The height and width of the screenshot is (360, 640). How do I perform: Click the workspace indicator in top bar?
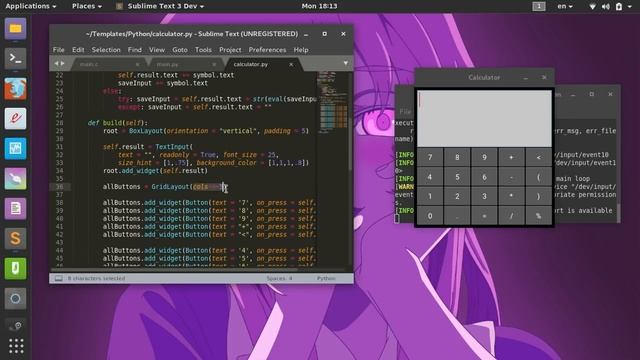point(539,6)
